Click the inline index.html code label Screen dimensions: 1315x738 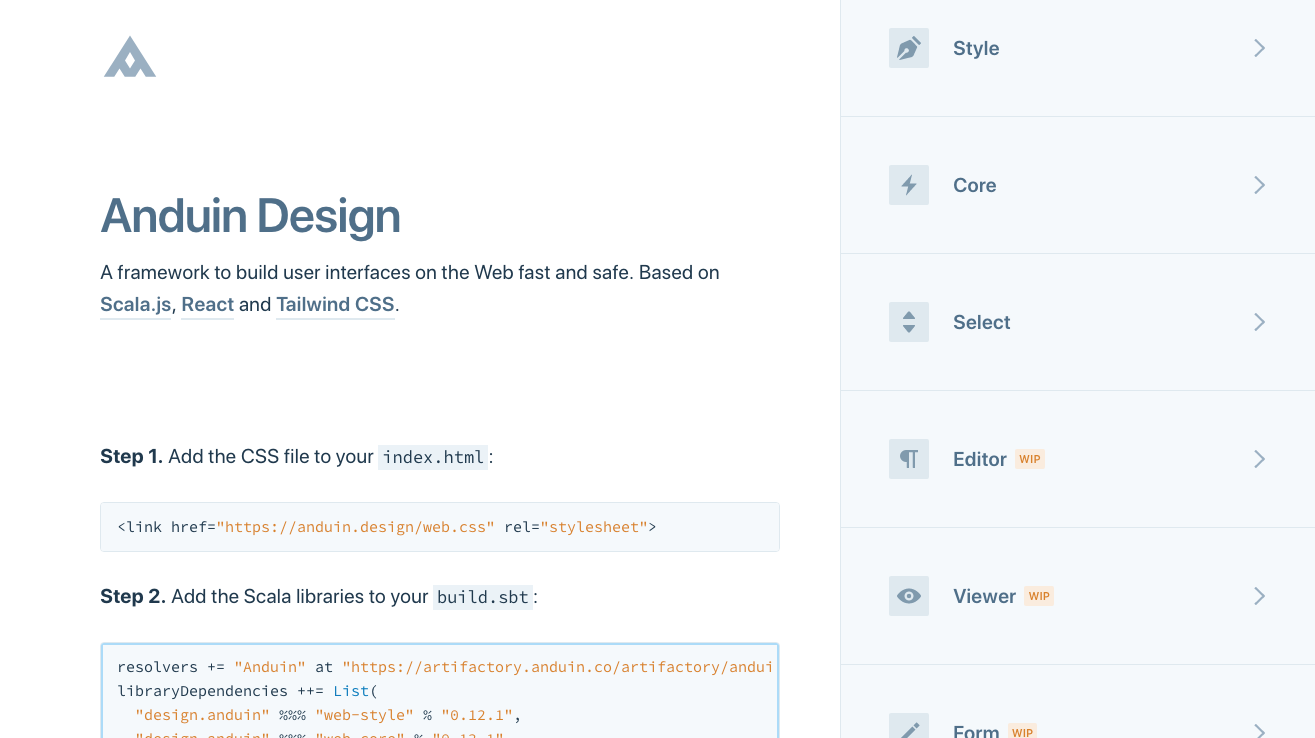click(433, 457)
